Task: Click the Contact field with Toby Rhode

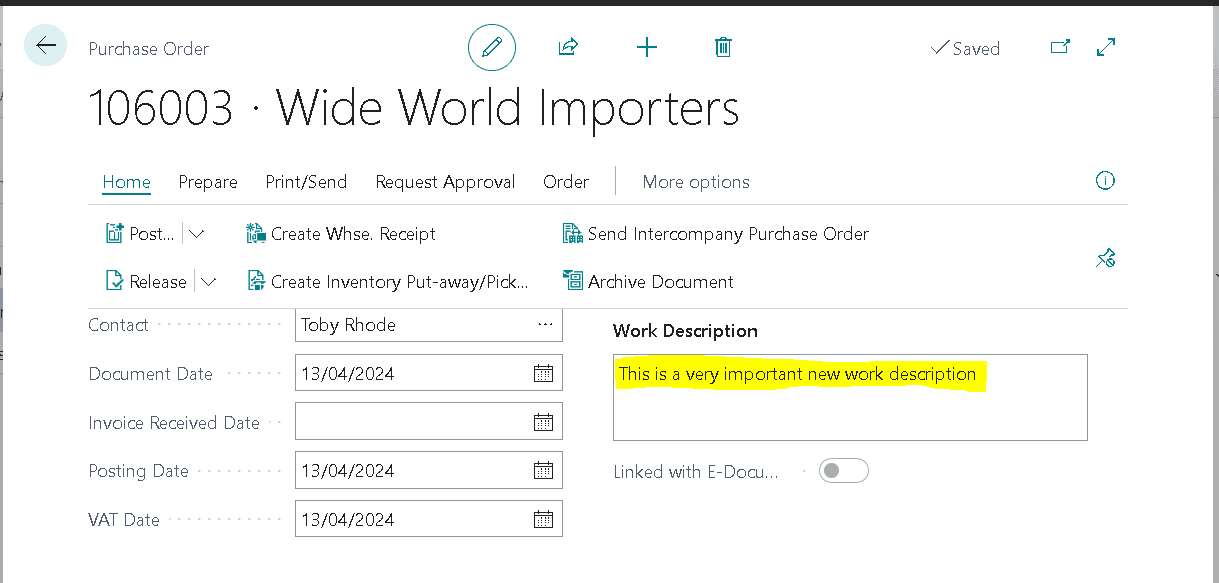Action: tap(429, 325)
